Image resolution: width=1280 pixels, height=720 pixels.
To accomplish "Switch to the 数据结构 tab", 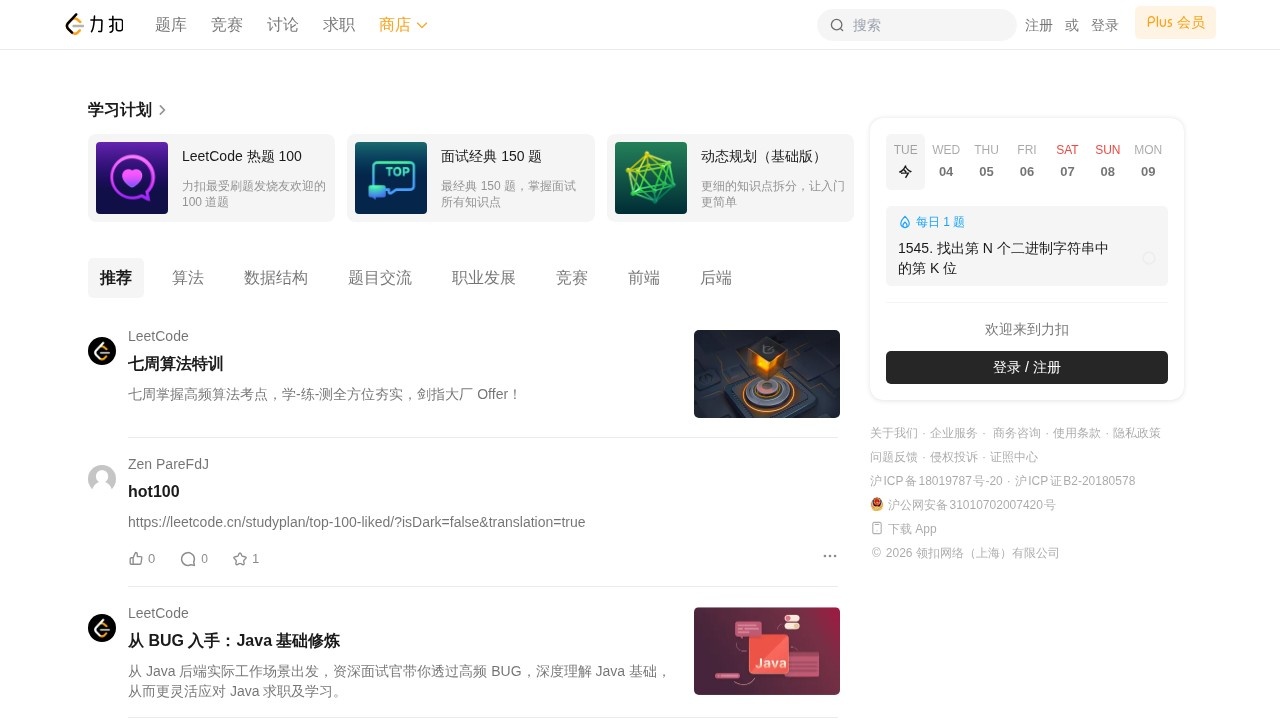I will [x=276, y=278].
